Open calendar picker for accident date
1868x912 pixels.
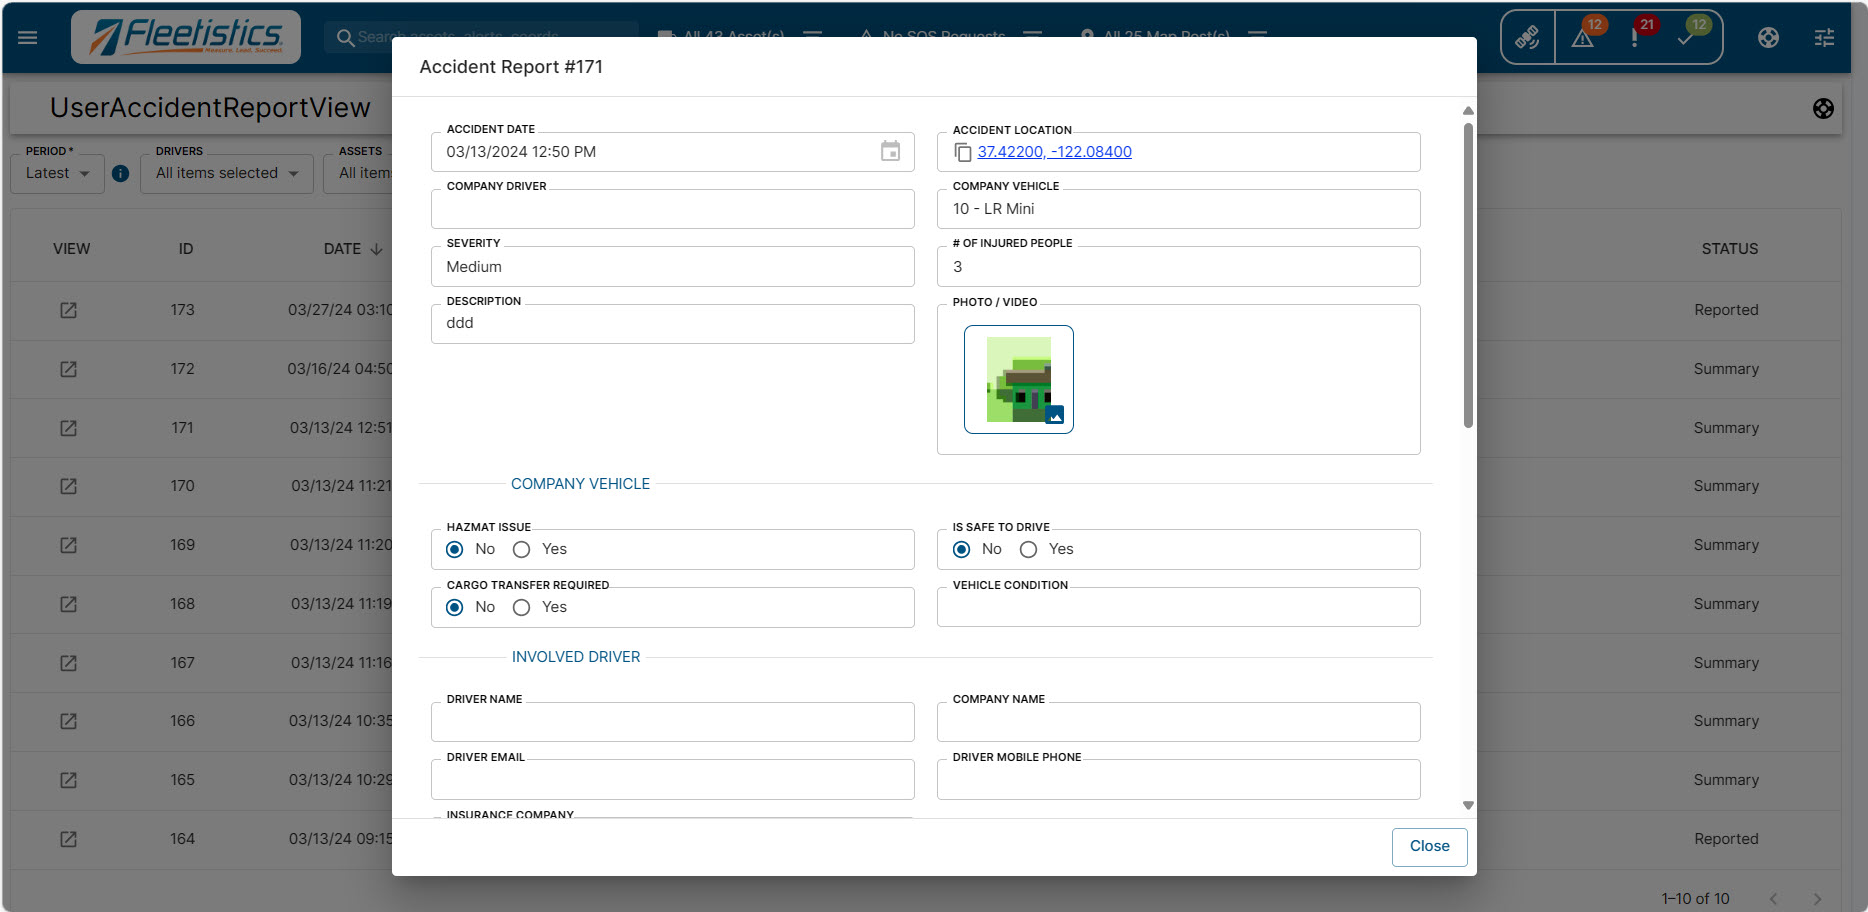click(x=890, y=151)
